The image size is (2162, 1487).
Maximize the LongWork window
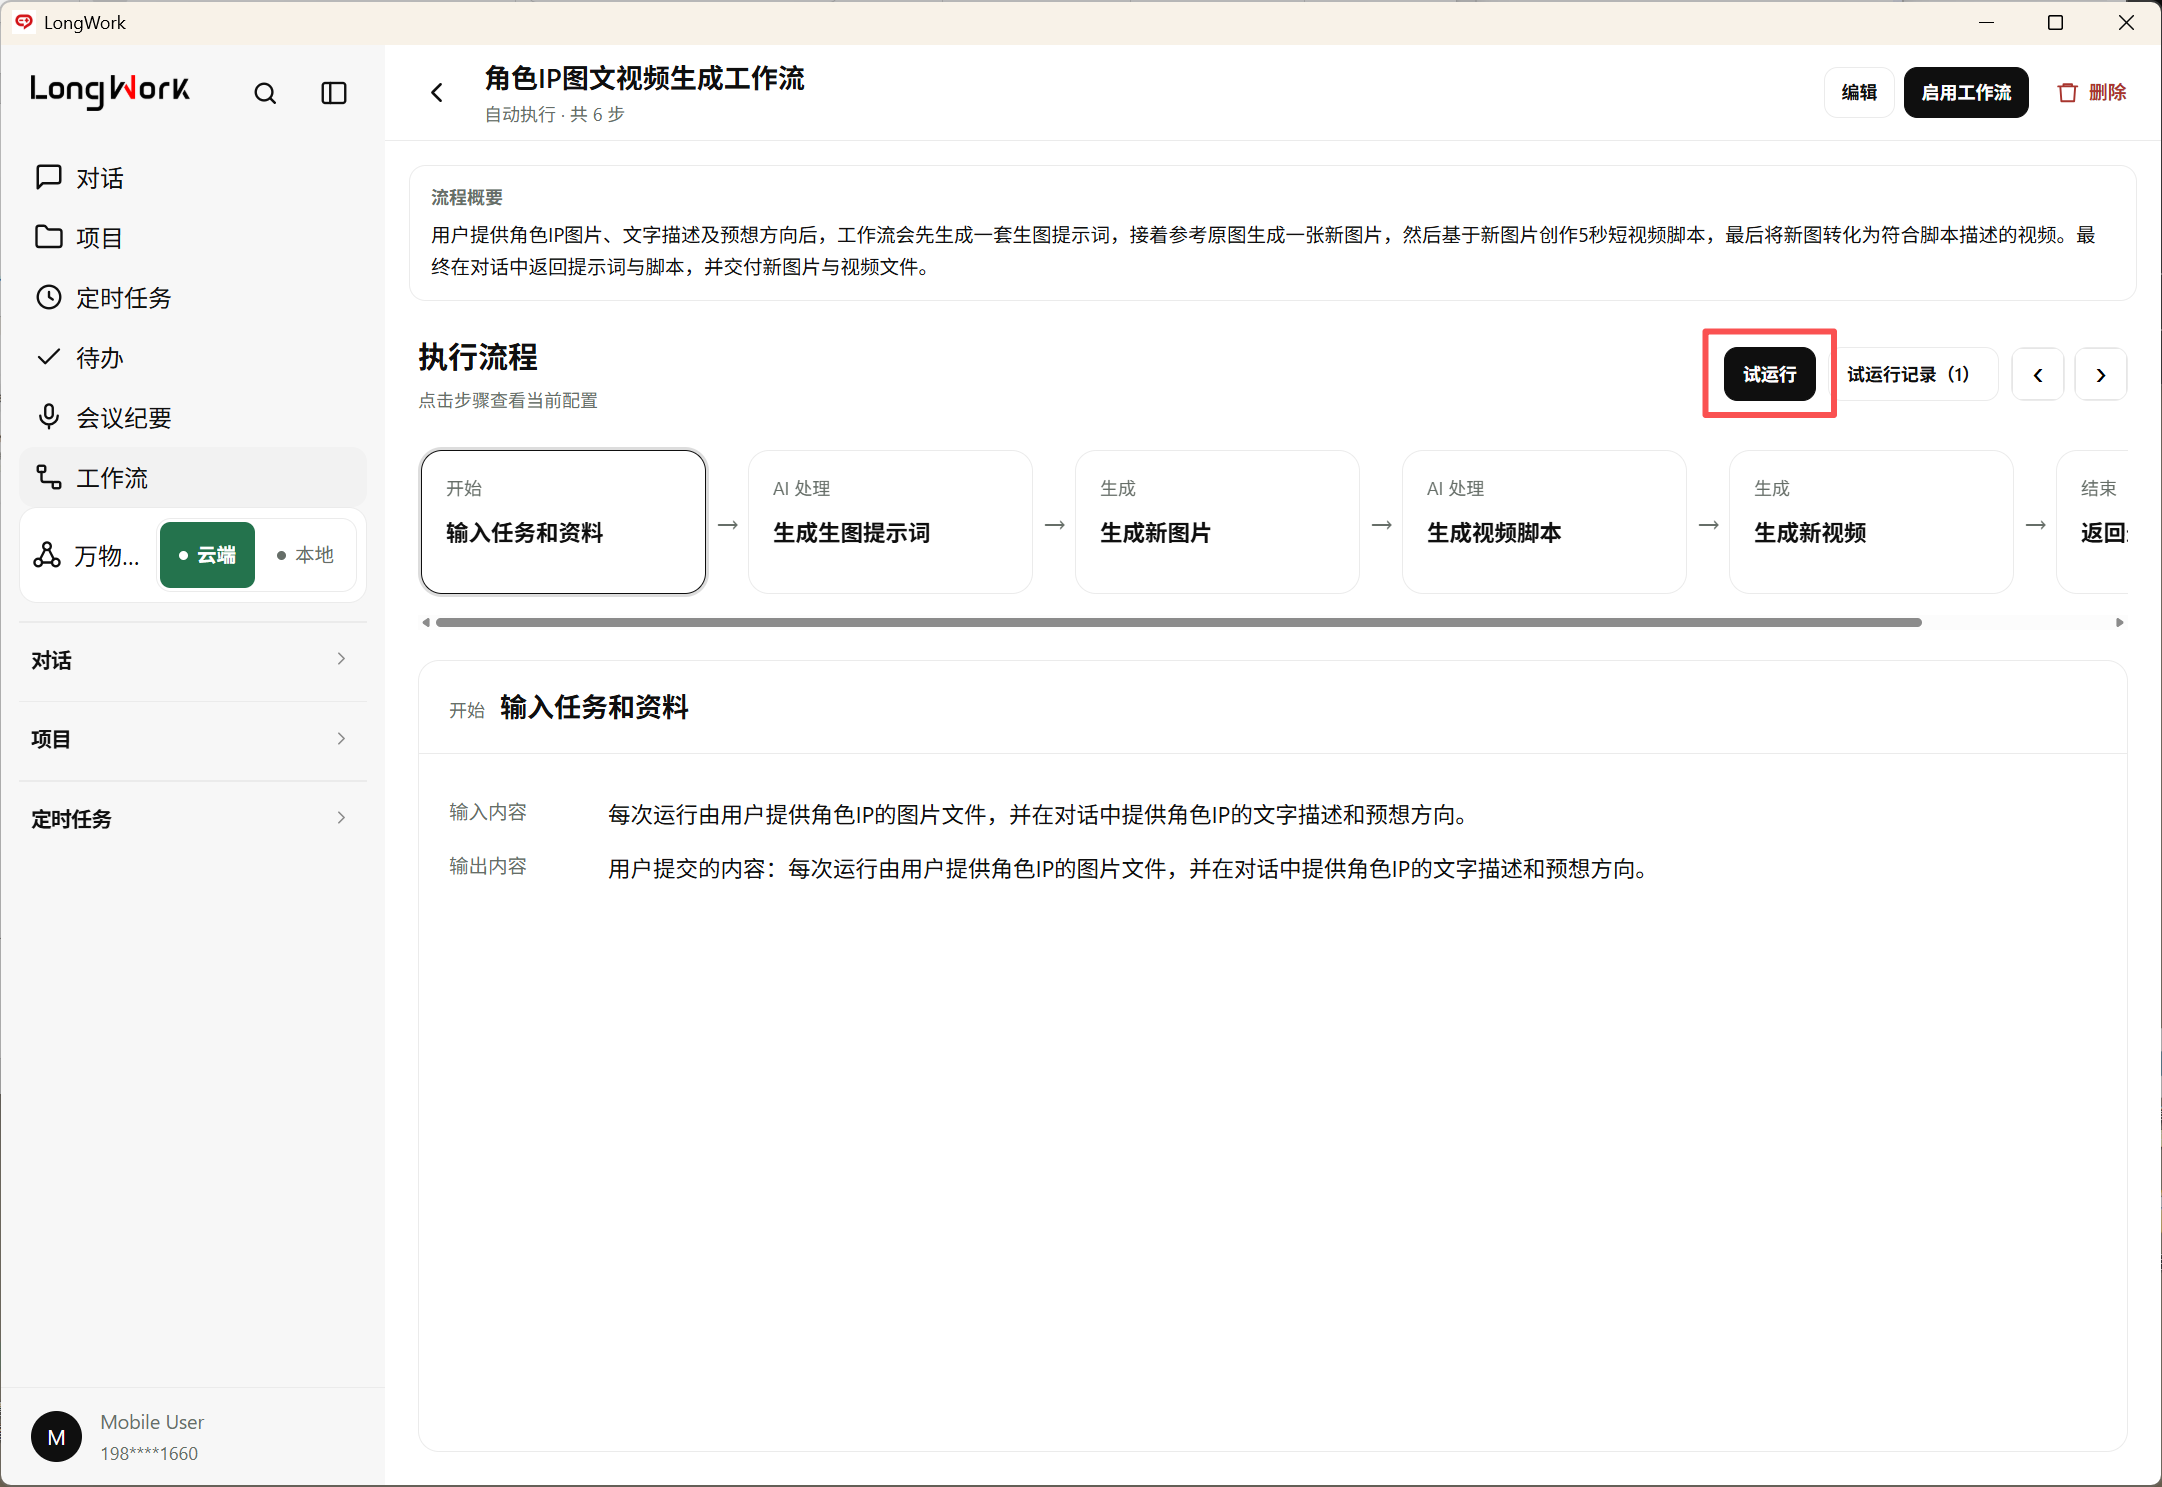pos(2056,22)
